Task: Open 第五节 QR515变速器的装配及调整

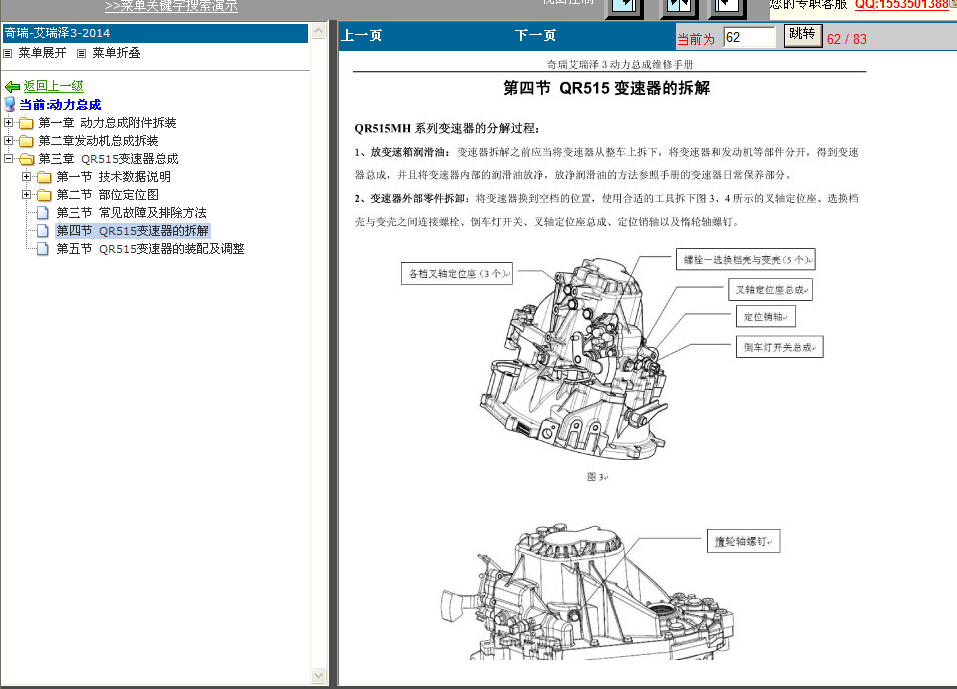Action: click(150, 248)
